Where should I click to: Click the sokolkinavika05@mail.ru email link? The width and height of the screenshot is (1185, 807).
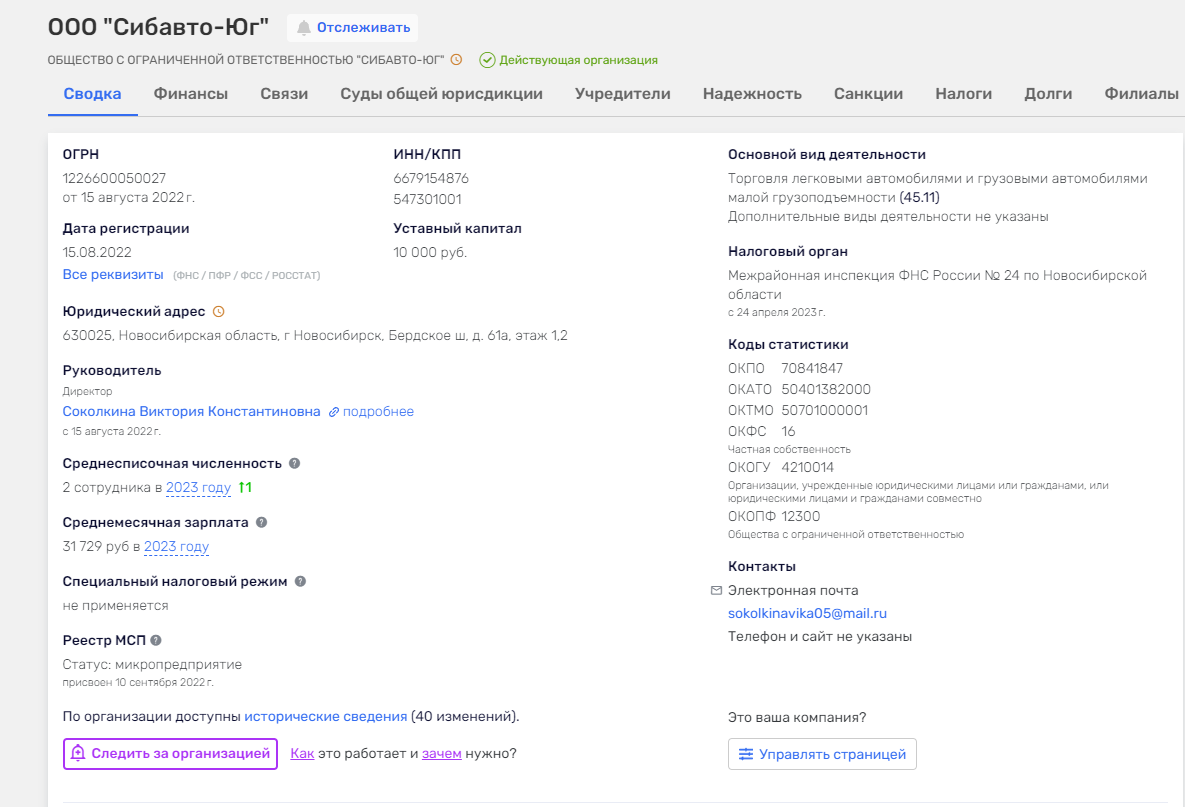pos(807,614)
